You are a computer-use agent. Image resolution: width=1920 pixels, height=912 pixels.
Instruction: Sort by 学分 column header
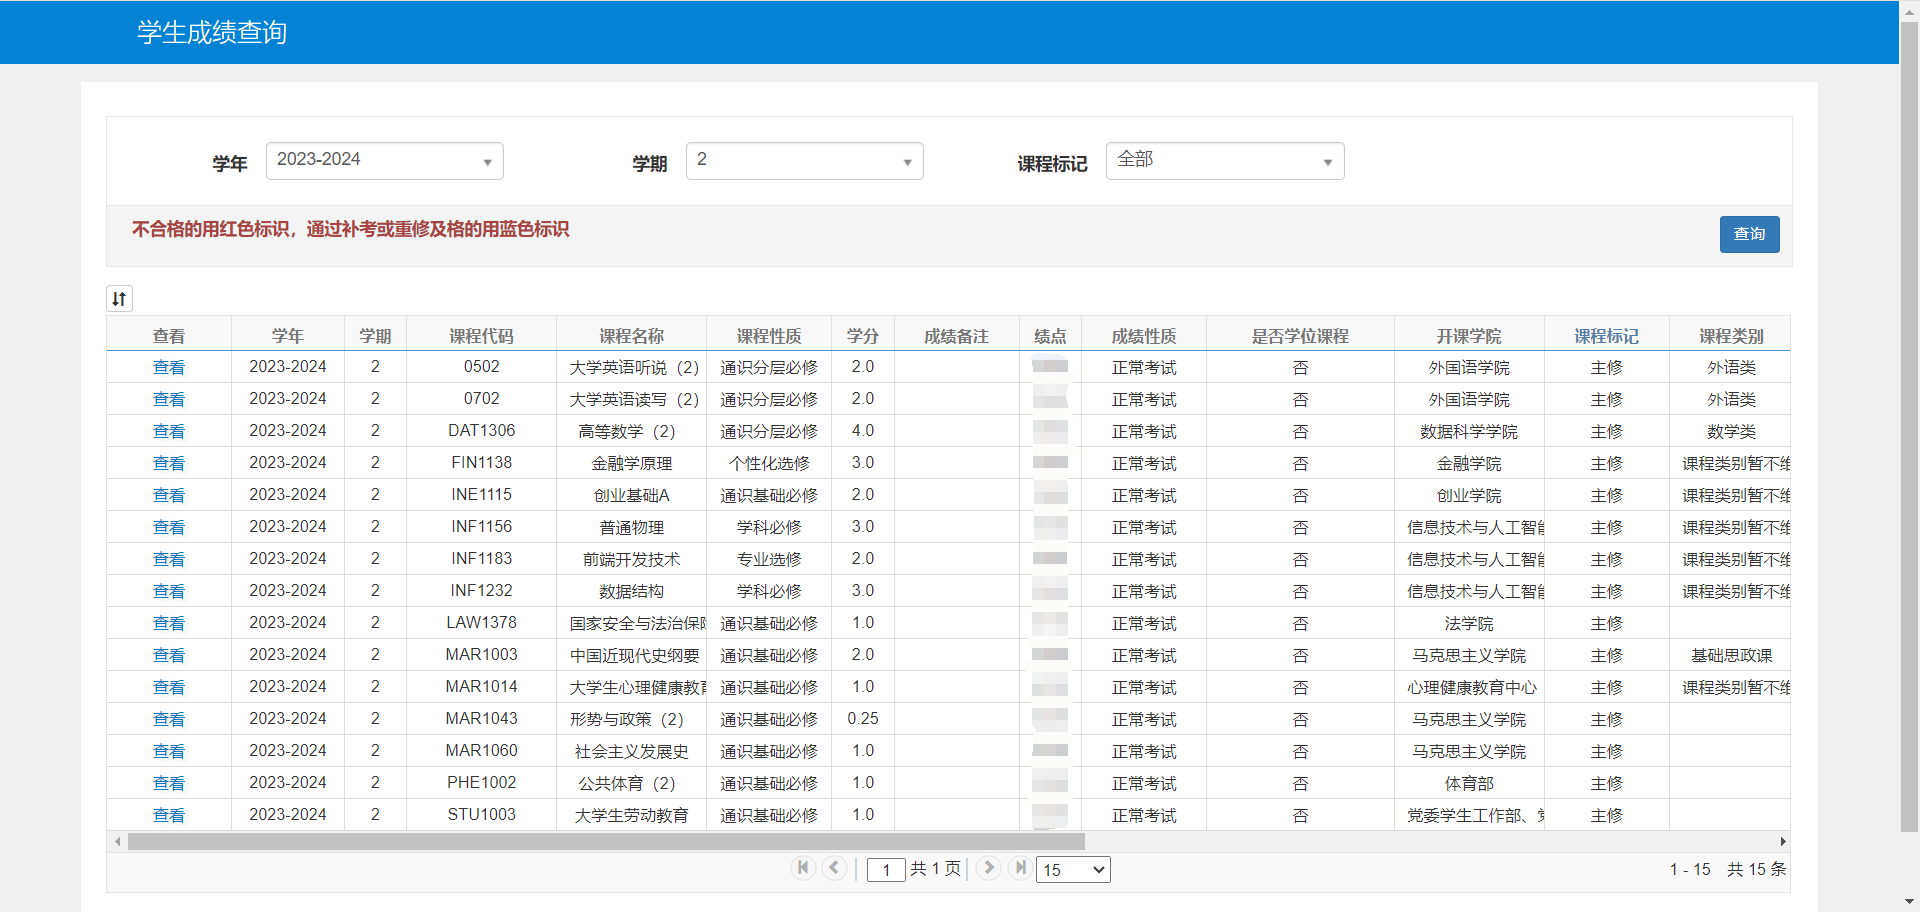(x=863, y=336)
